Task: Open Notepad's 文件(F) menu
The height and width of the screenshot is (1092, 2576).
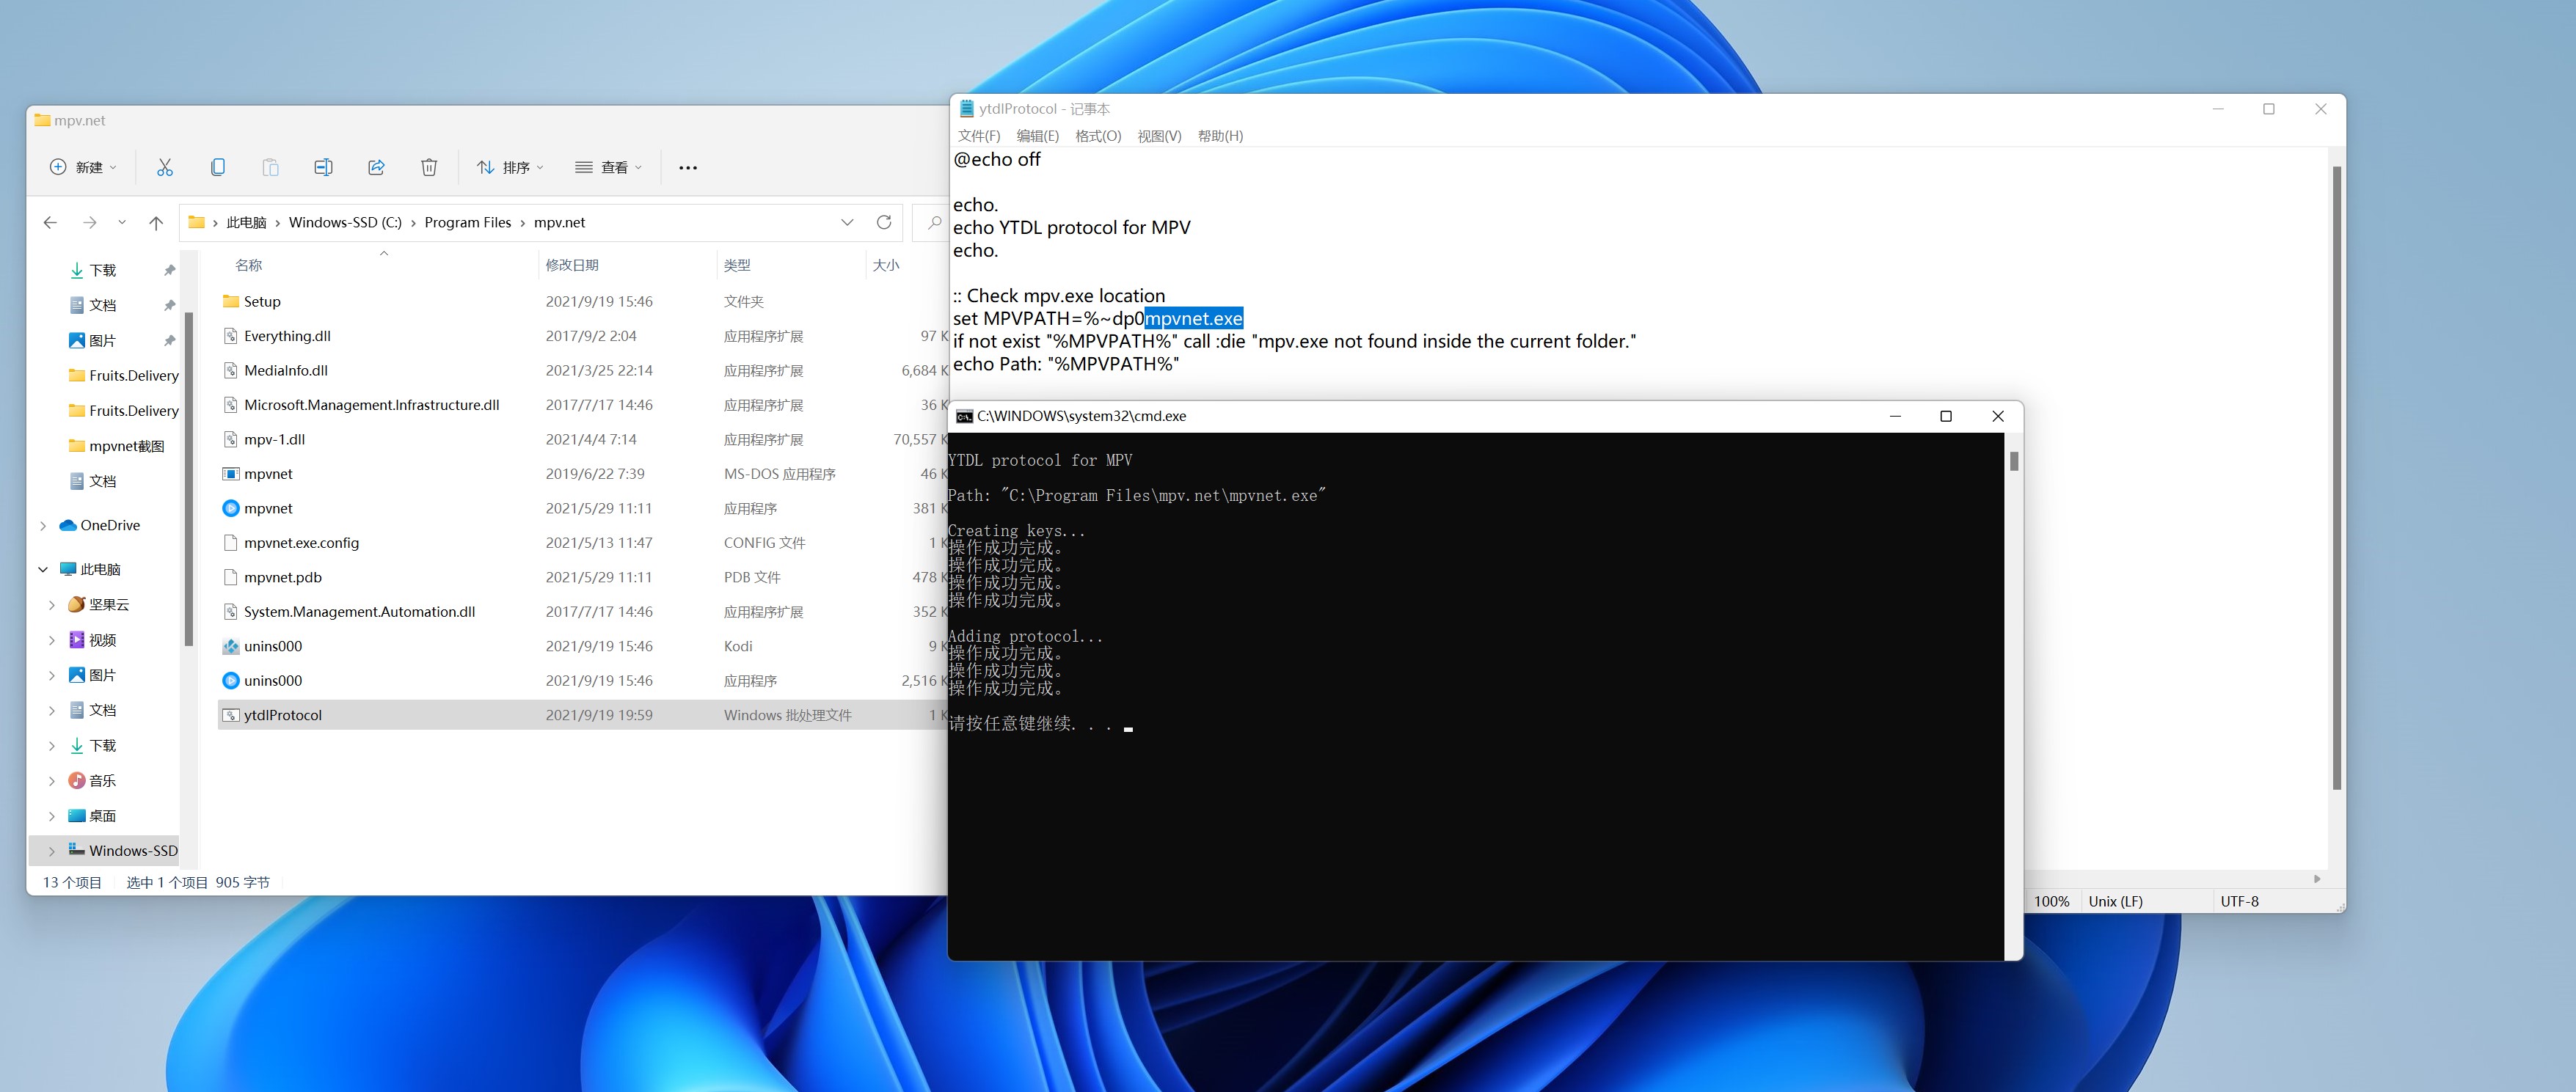Action: click(978, 136)
